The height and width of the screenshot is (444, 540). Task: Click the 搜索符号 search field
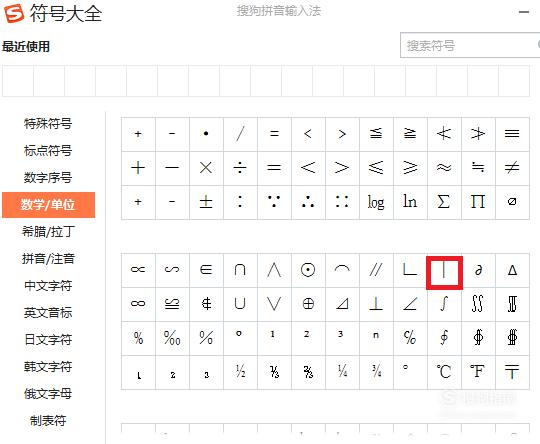(x=470, y=45)
